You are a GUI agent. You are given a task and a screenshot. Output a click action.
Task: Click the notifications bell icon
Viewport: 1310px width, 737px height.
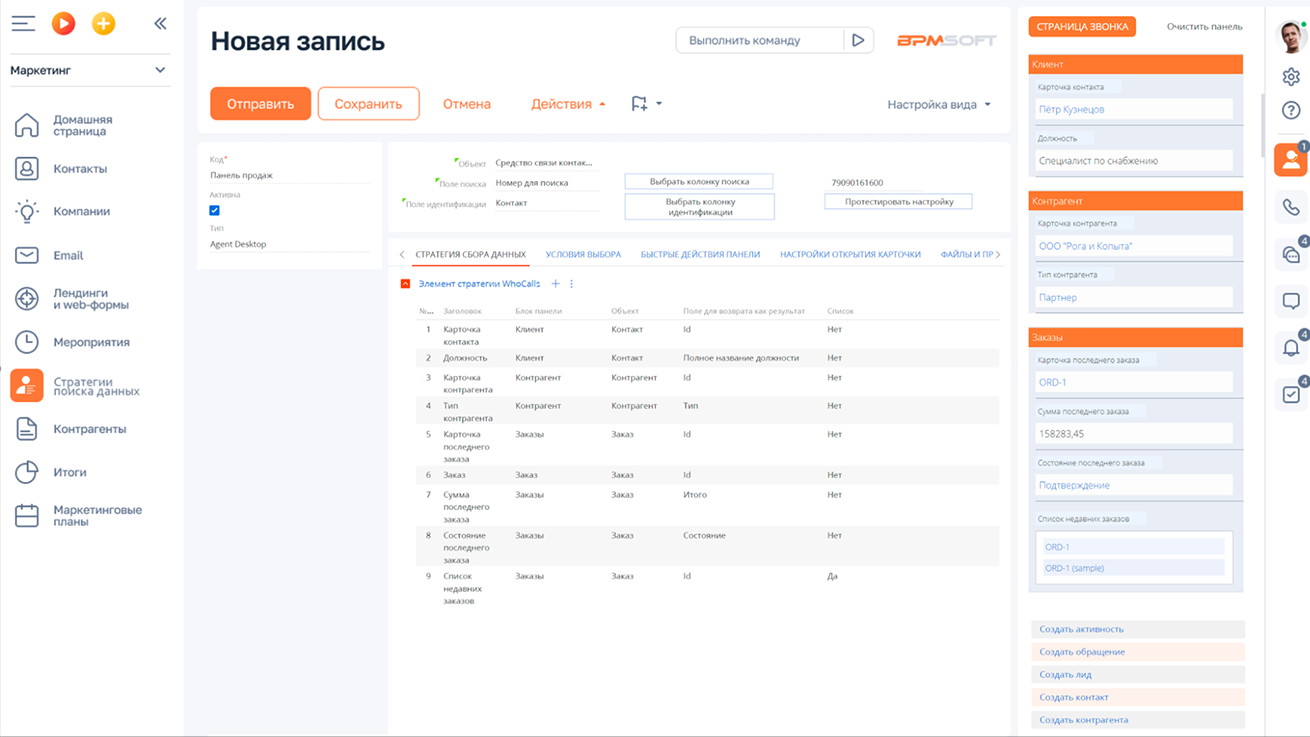(1291, 347)
